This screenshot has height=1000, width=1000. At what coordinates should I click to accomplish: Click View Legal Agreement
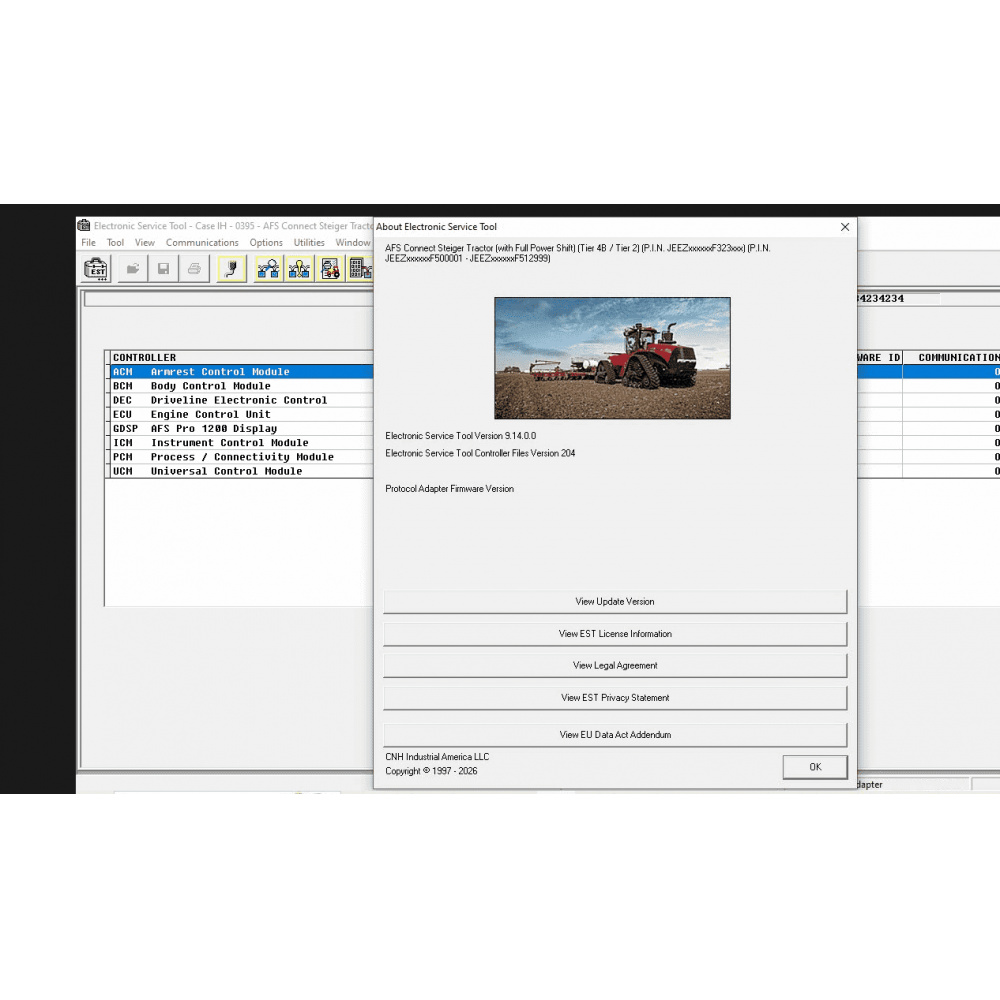point(614,665)
